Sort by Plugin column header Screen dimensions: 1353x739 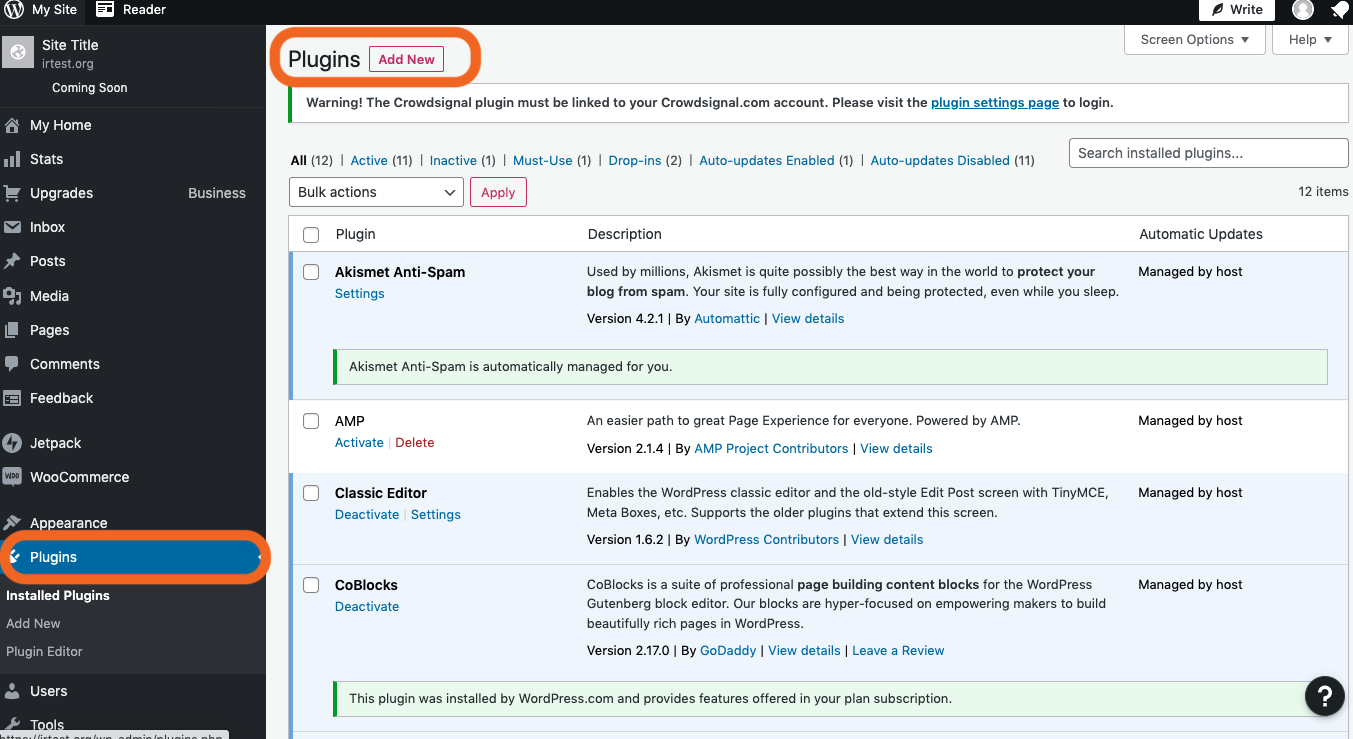coord(355,234)
